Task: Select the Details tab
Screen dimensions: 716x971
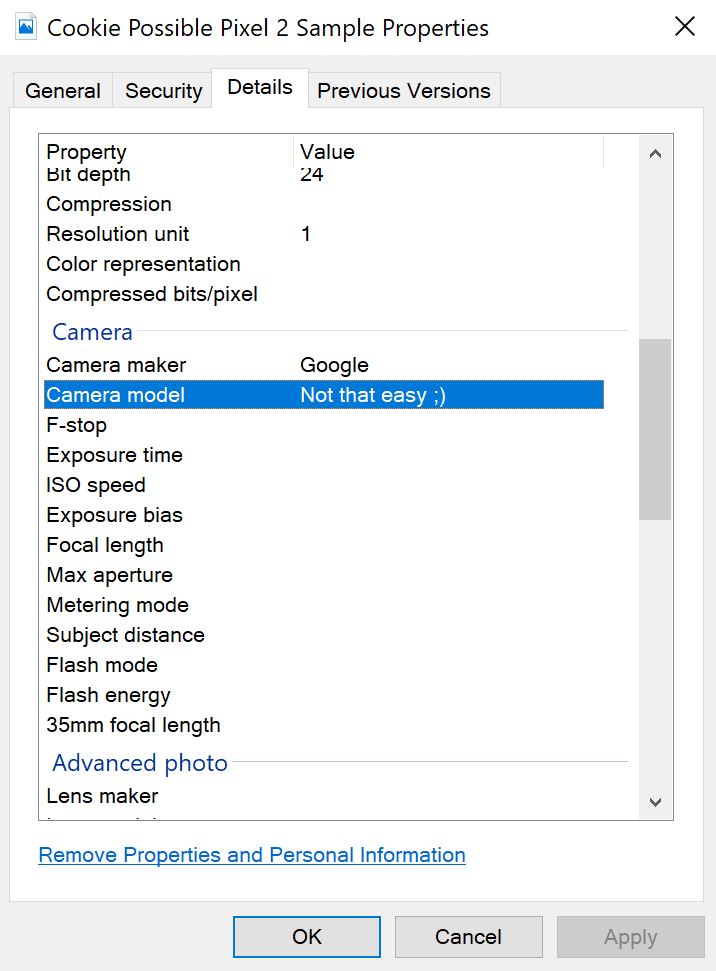Action: click(260, 87)
